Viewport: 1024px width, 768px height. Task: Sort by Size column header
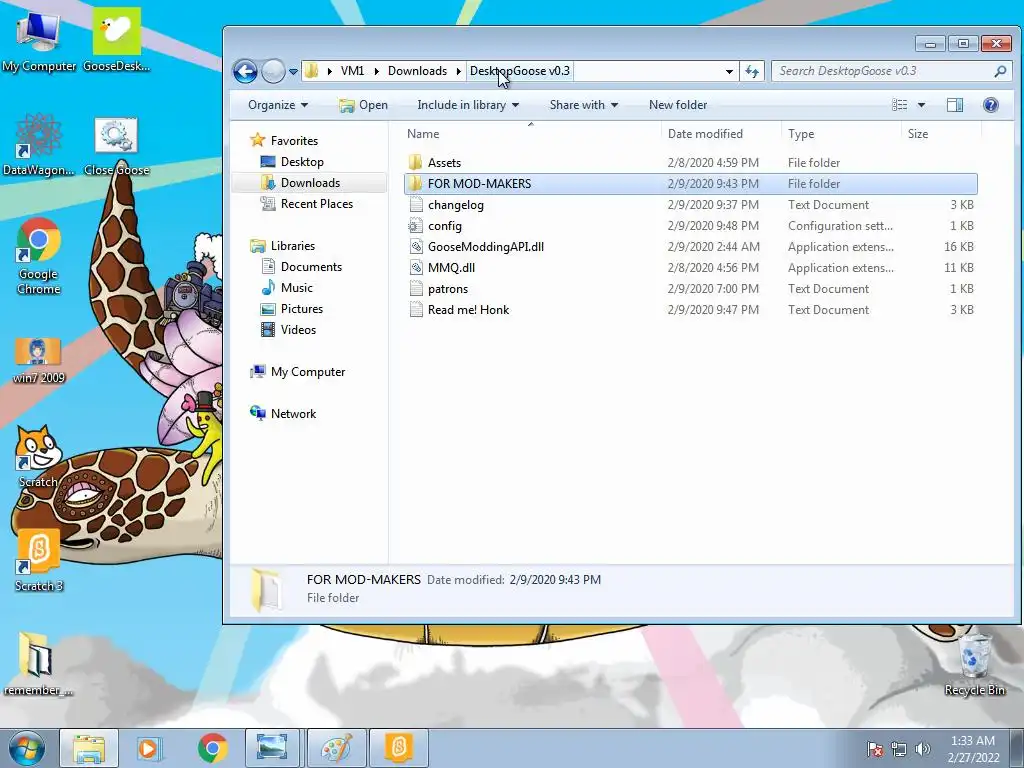click(941, 134)
